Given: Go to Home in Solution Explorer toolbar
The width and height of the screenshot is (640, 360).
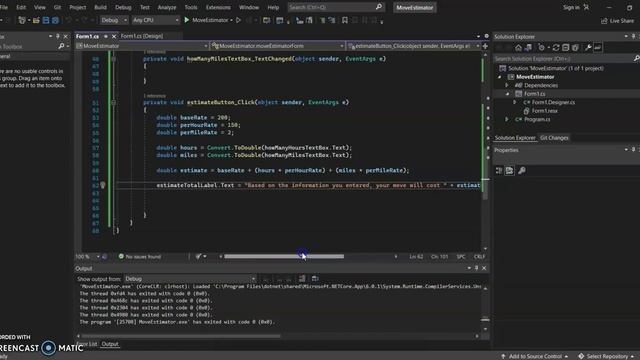Looking at the screenshot, I should [518, 48].
